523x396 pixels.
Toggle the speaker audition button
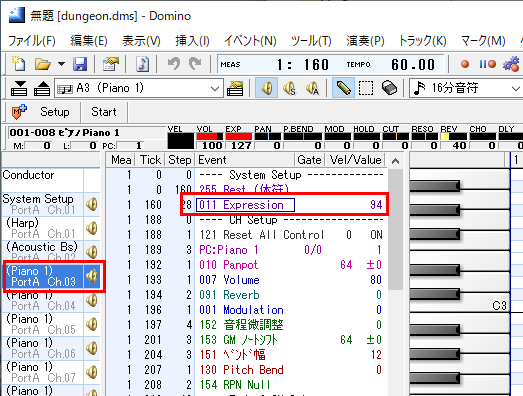(x=267, y=88)
